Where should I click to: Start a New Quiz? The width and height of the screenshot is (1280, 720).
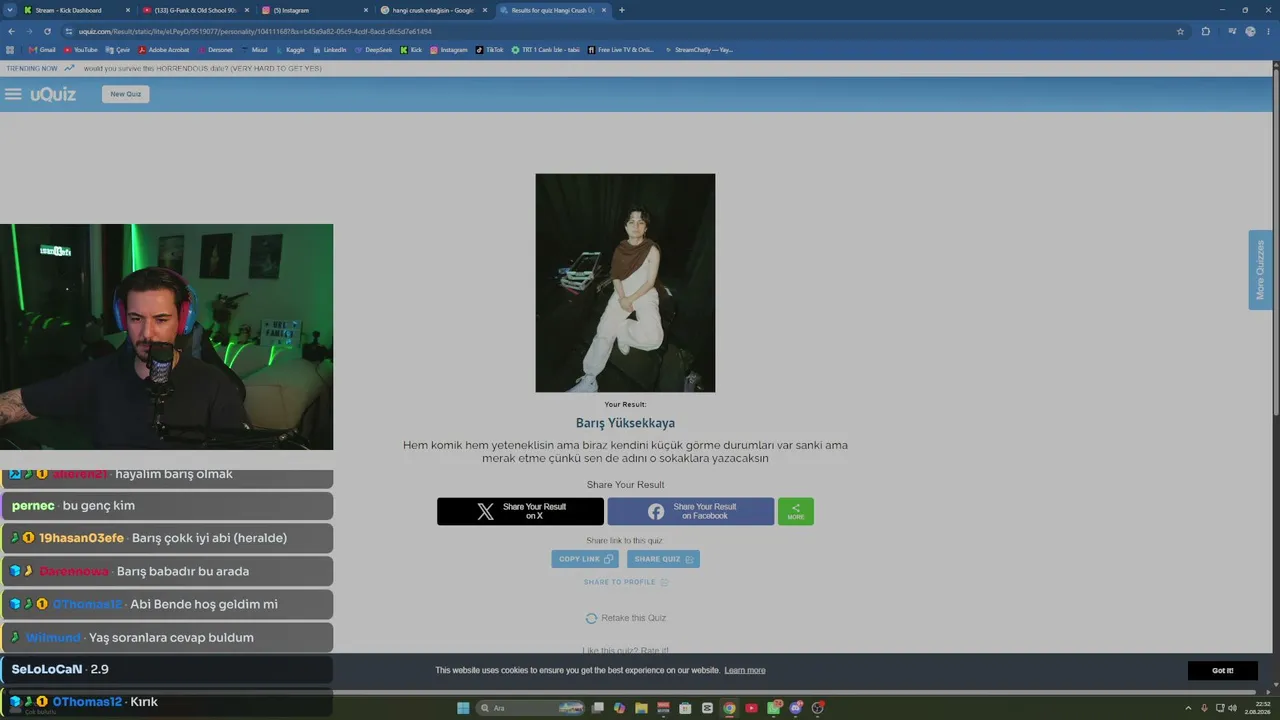pos(125,94)
